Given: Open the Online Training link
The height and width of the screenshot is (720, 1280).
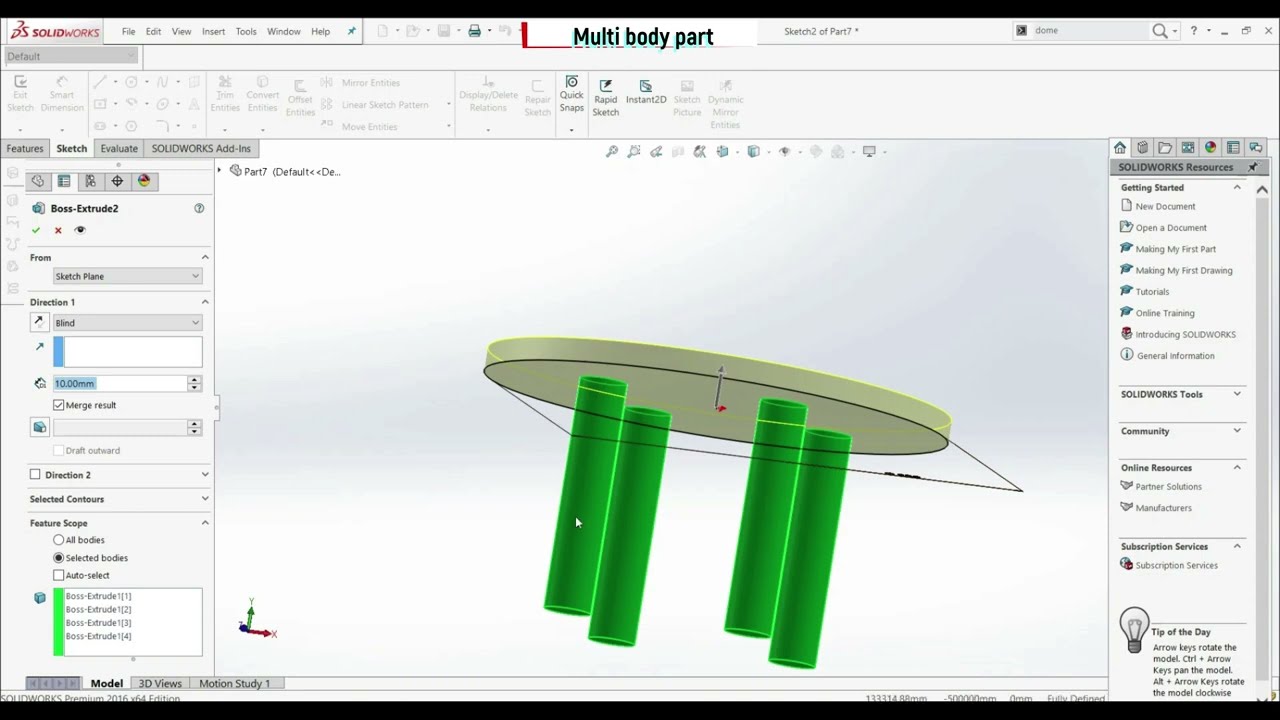Looking at the screenshot, I should 1165,313.
